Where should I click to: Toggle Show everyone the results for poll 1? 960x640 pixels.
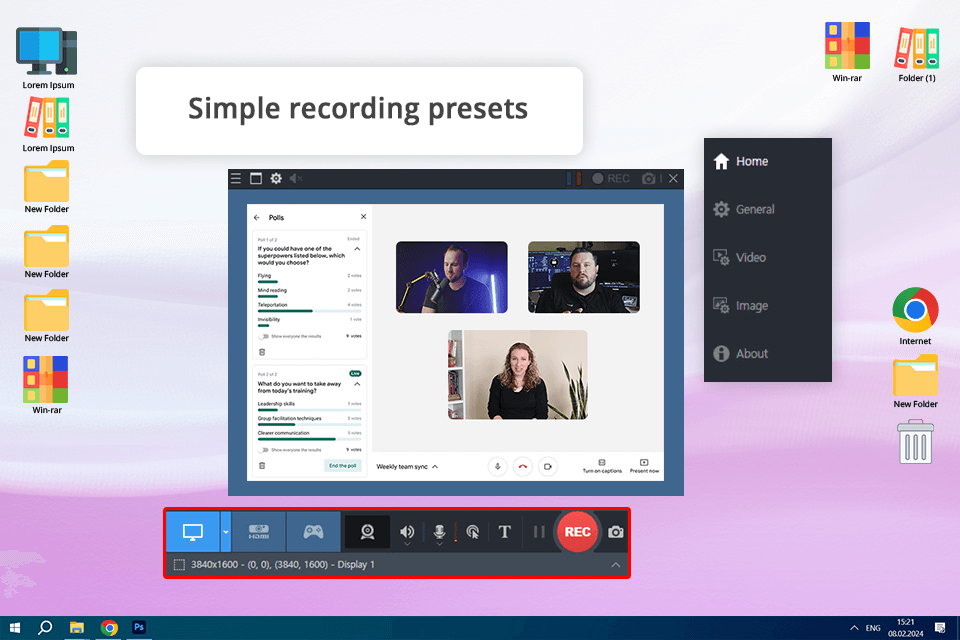click(263, 336)
